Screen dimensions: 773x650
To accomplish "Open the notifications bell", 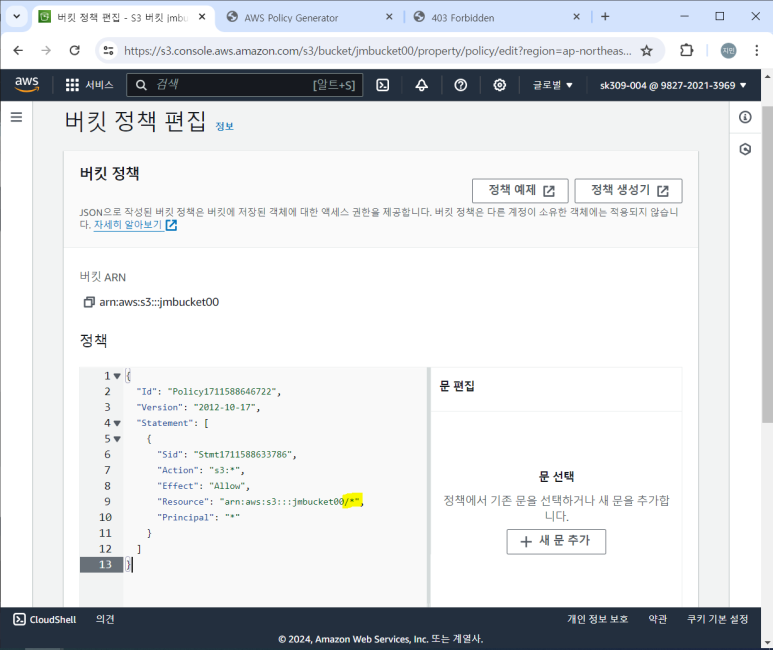I will click(422, 85).
